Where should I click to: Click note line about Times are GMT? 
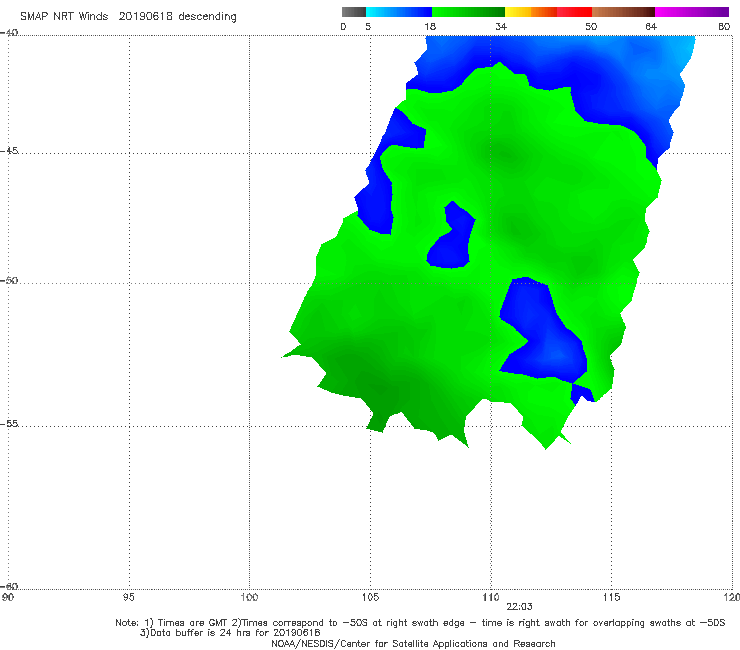coord(420,623)
